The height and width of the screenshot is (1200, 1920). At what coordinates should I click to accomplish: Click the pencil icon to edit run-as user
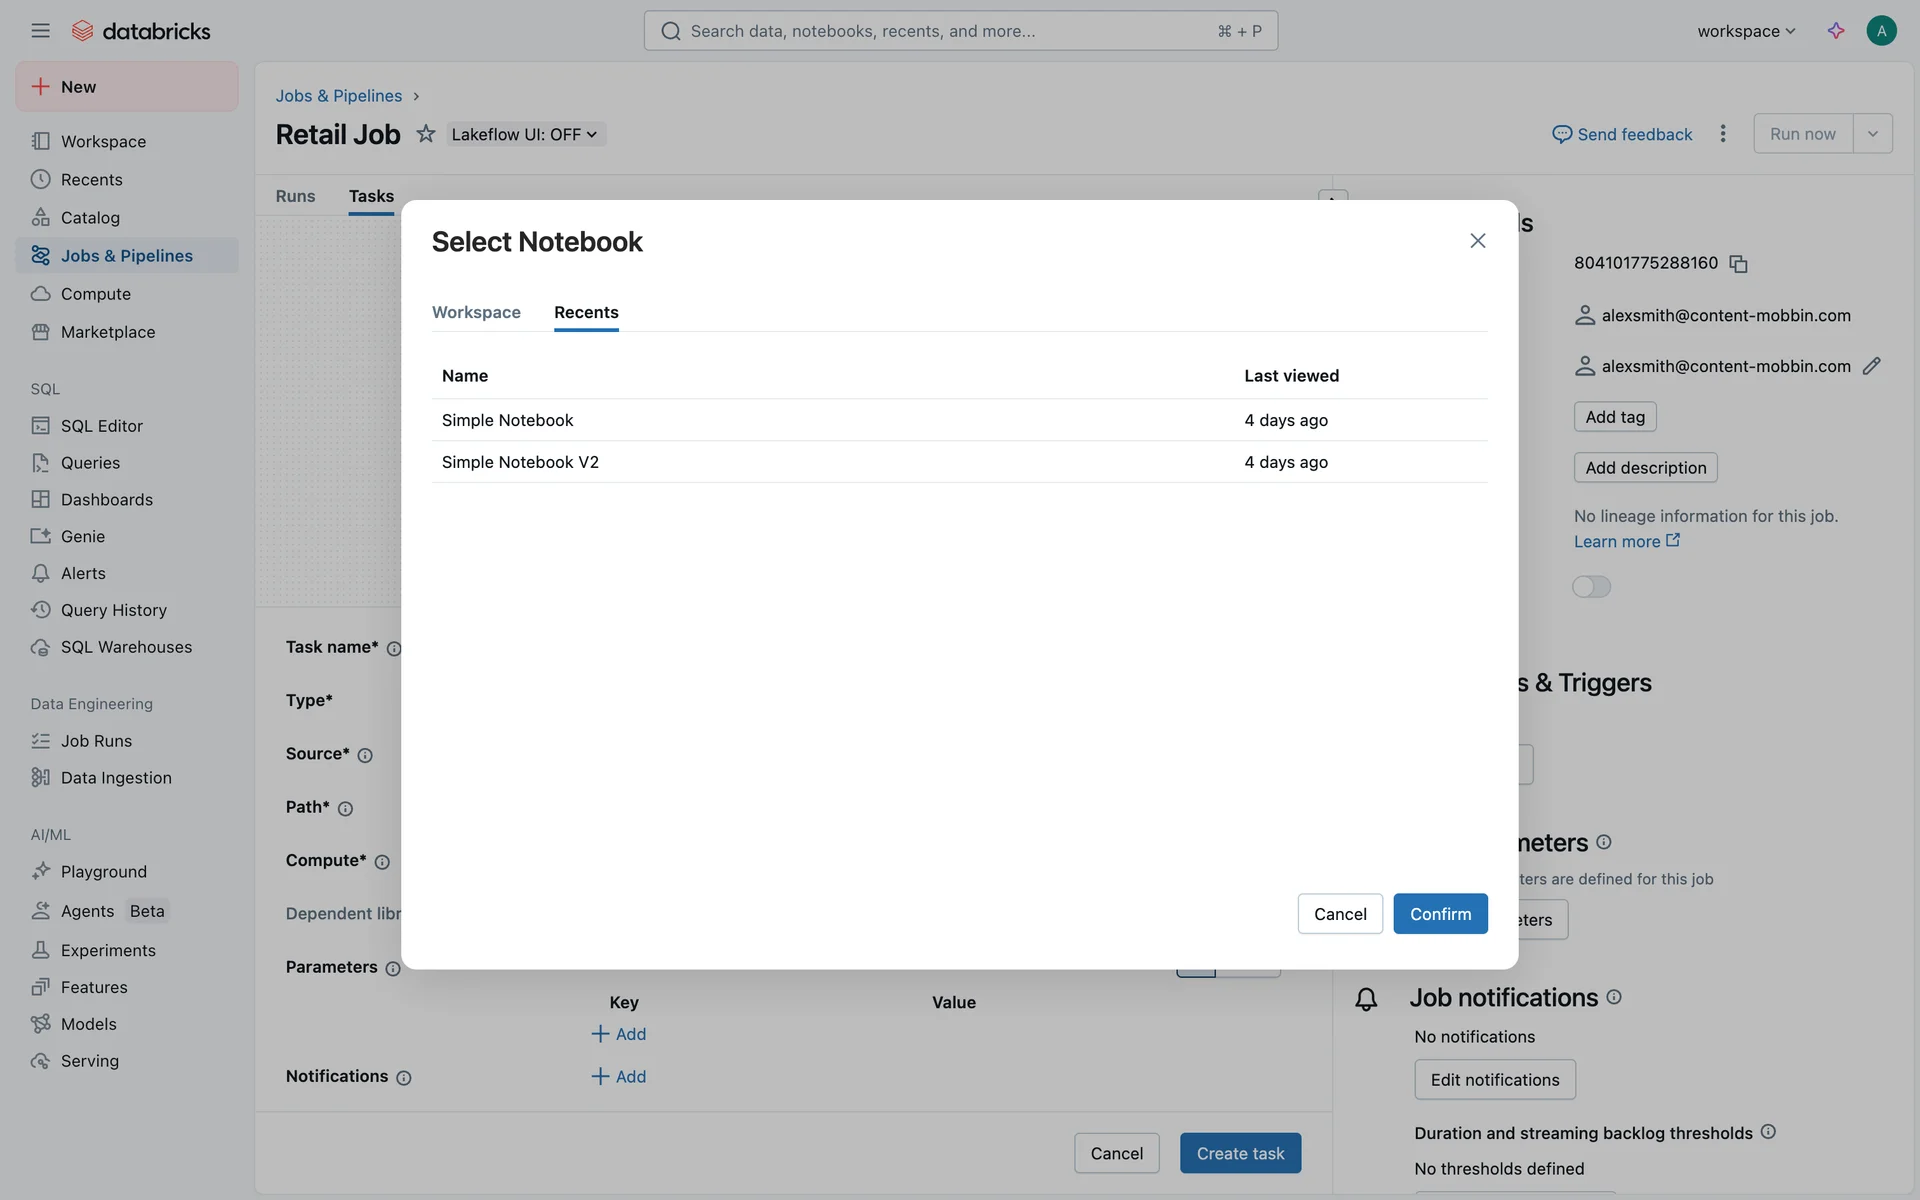click(x=1871, y=366)
